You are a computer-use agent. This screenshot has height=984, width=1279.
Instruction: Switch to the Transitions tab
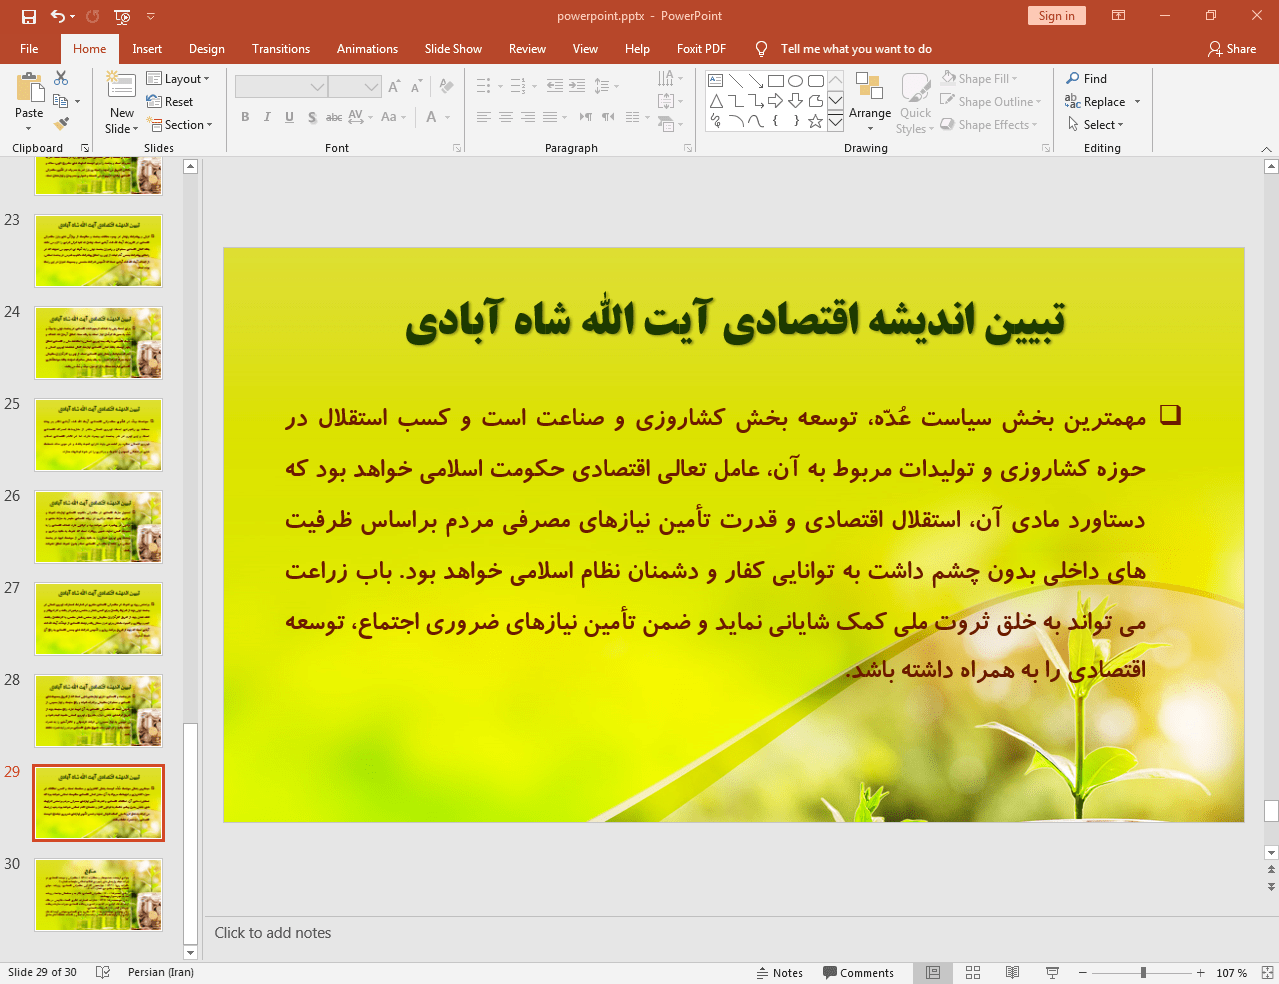coord(281,49)
